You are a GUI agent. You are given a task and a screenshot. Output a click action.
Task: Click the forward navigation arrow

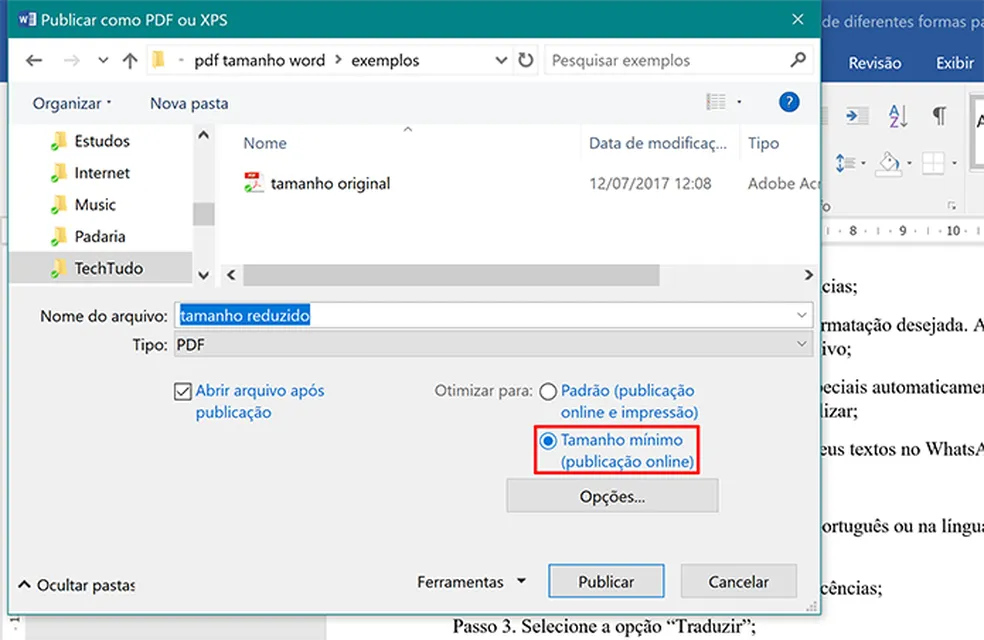pyautogui.click(x=72, y=60)
